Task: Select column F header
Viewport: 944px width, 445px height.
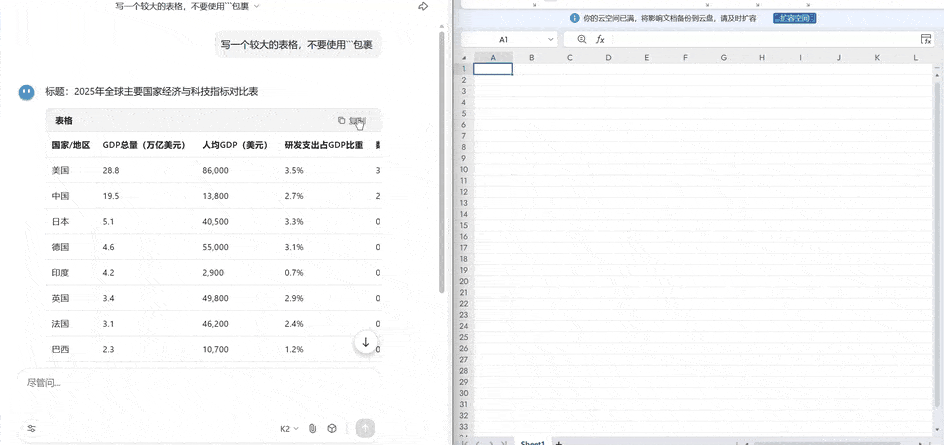Action: (685, 58)
